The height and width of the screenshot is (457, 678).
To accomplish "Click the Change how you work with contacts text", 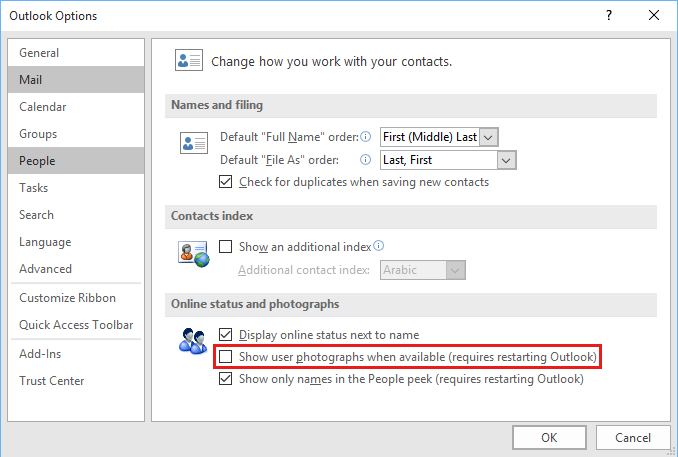I will click(x=332, y=61).
